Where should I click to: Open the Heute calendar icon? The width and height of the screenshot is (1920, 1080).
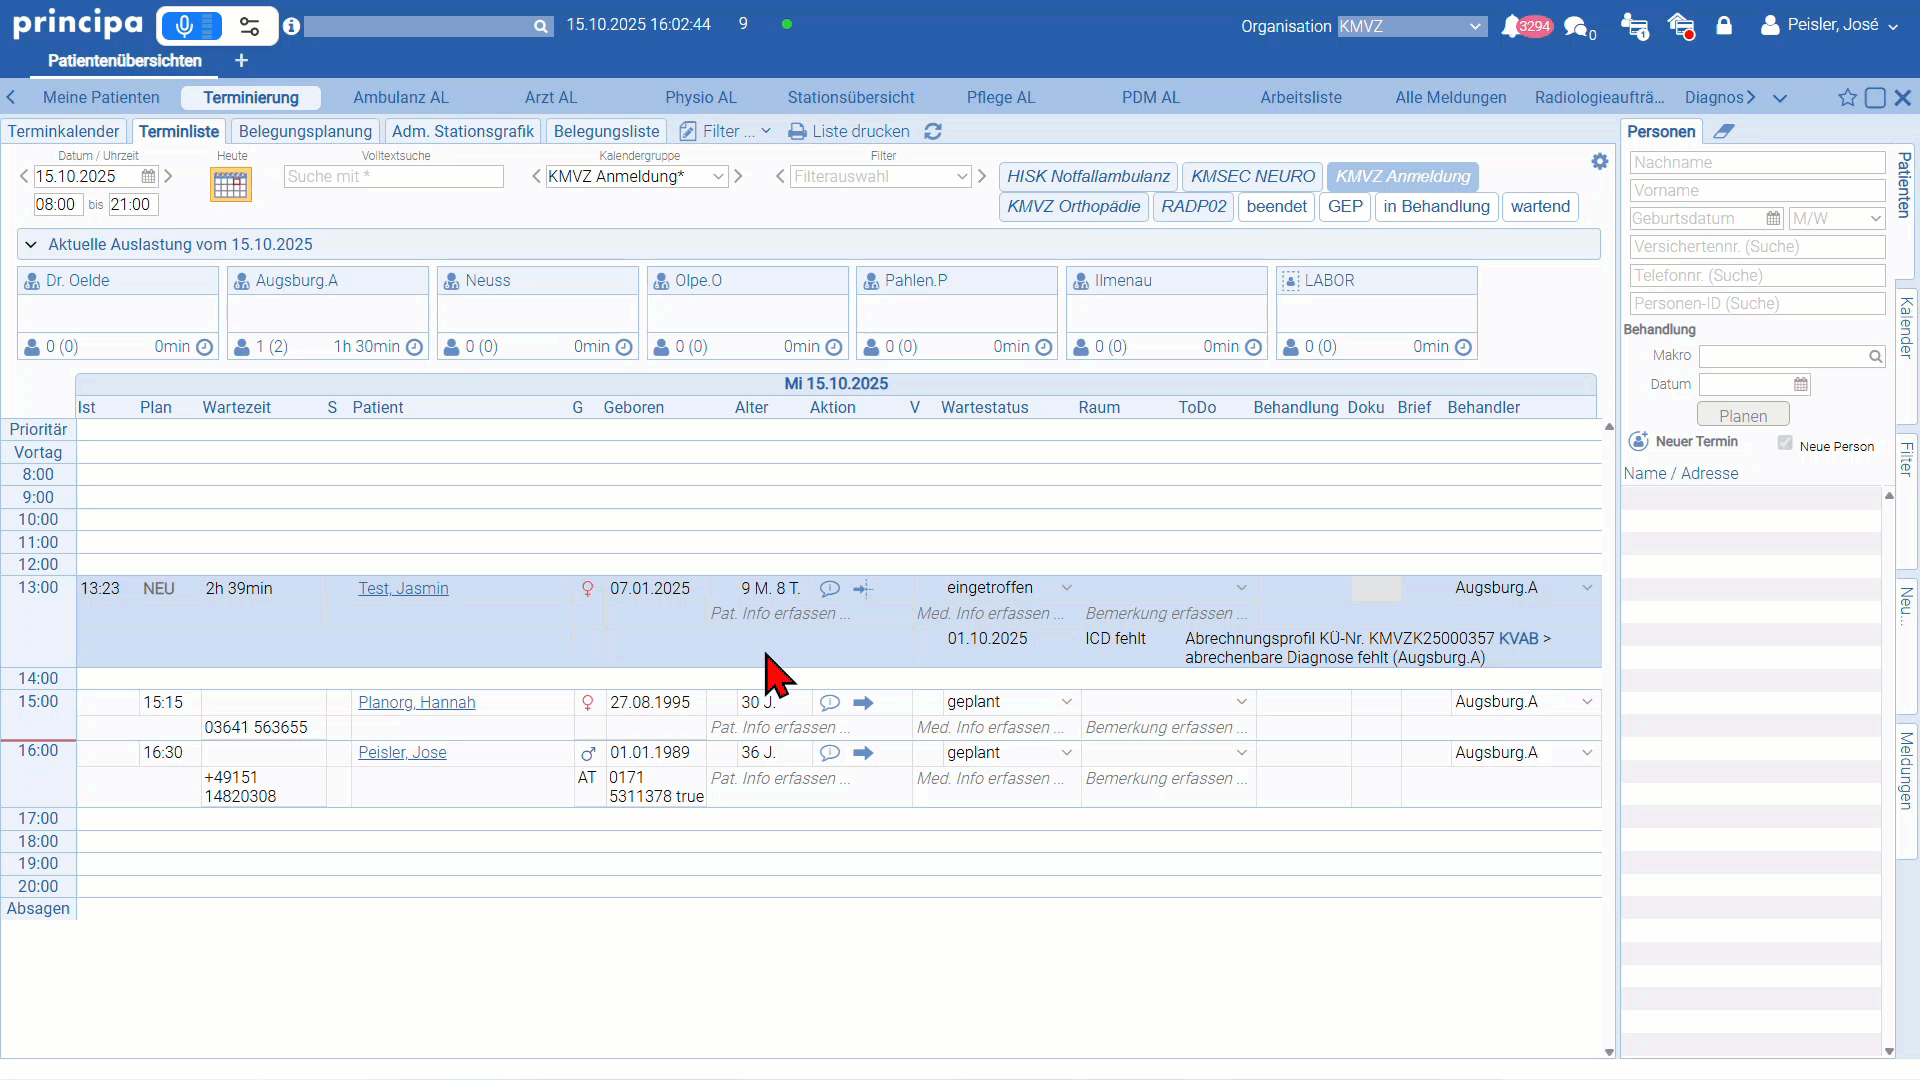click(230, 185)
